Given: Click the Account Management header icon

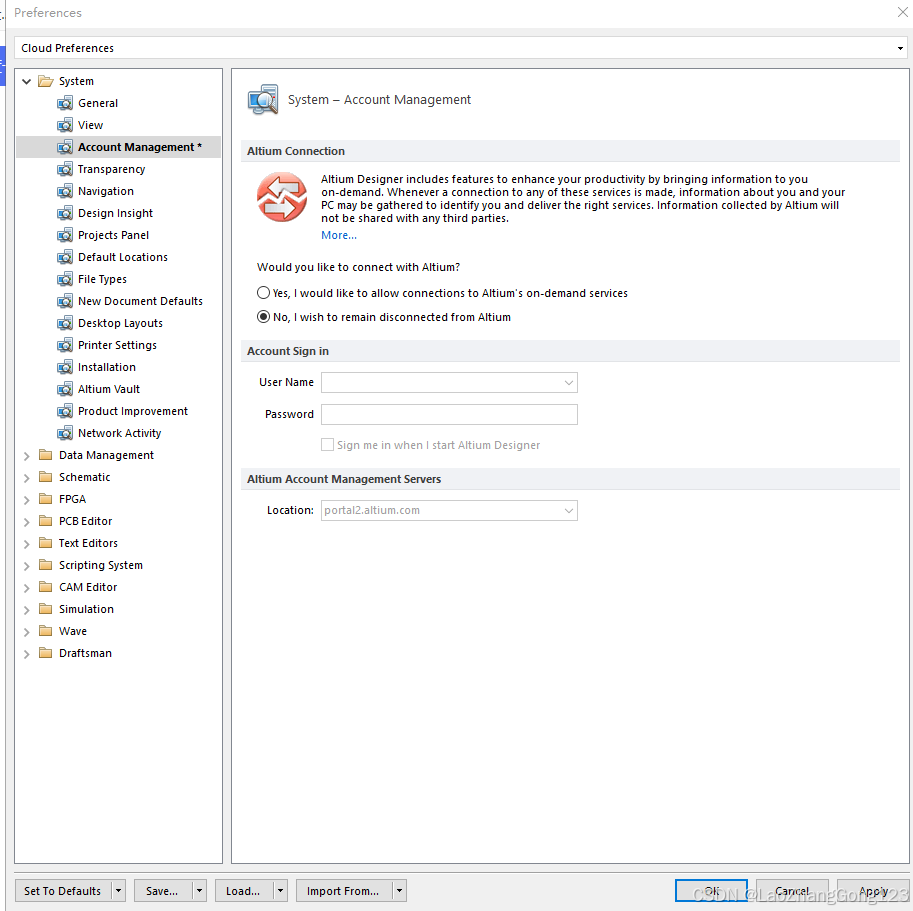Looking at the screenshot, I should tap(263, 100).
